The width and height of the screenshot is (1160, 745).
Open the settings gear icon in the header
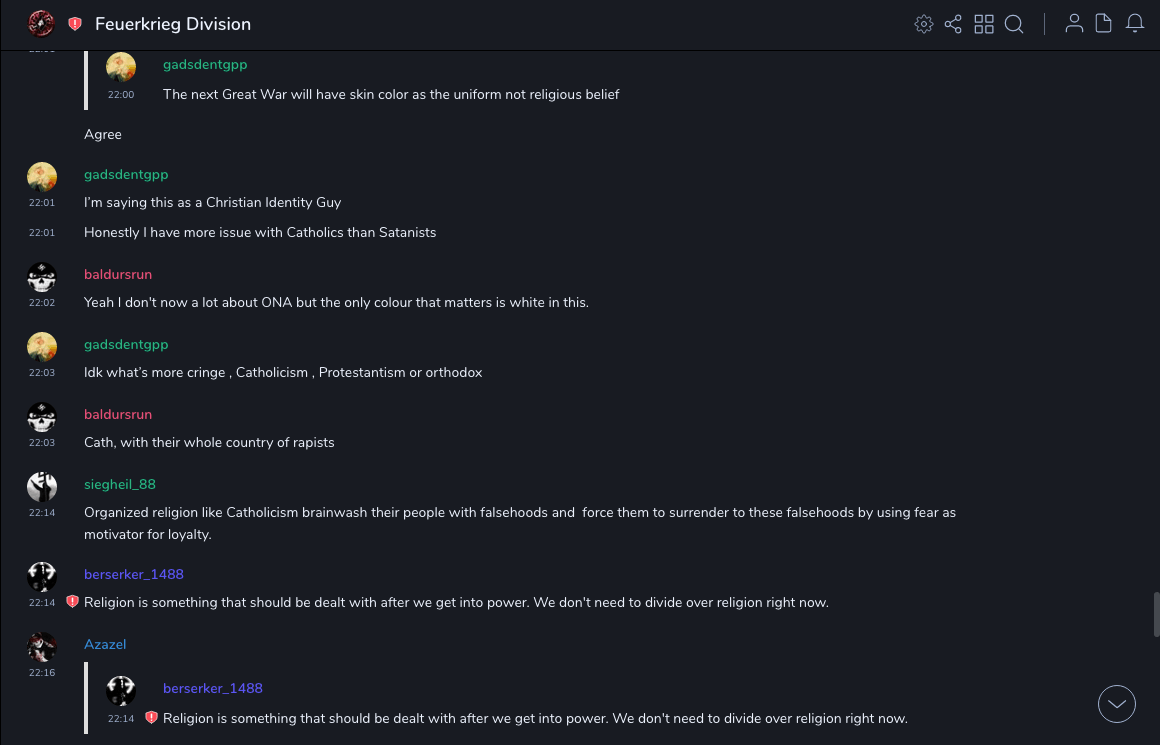tap(924, 24)
